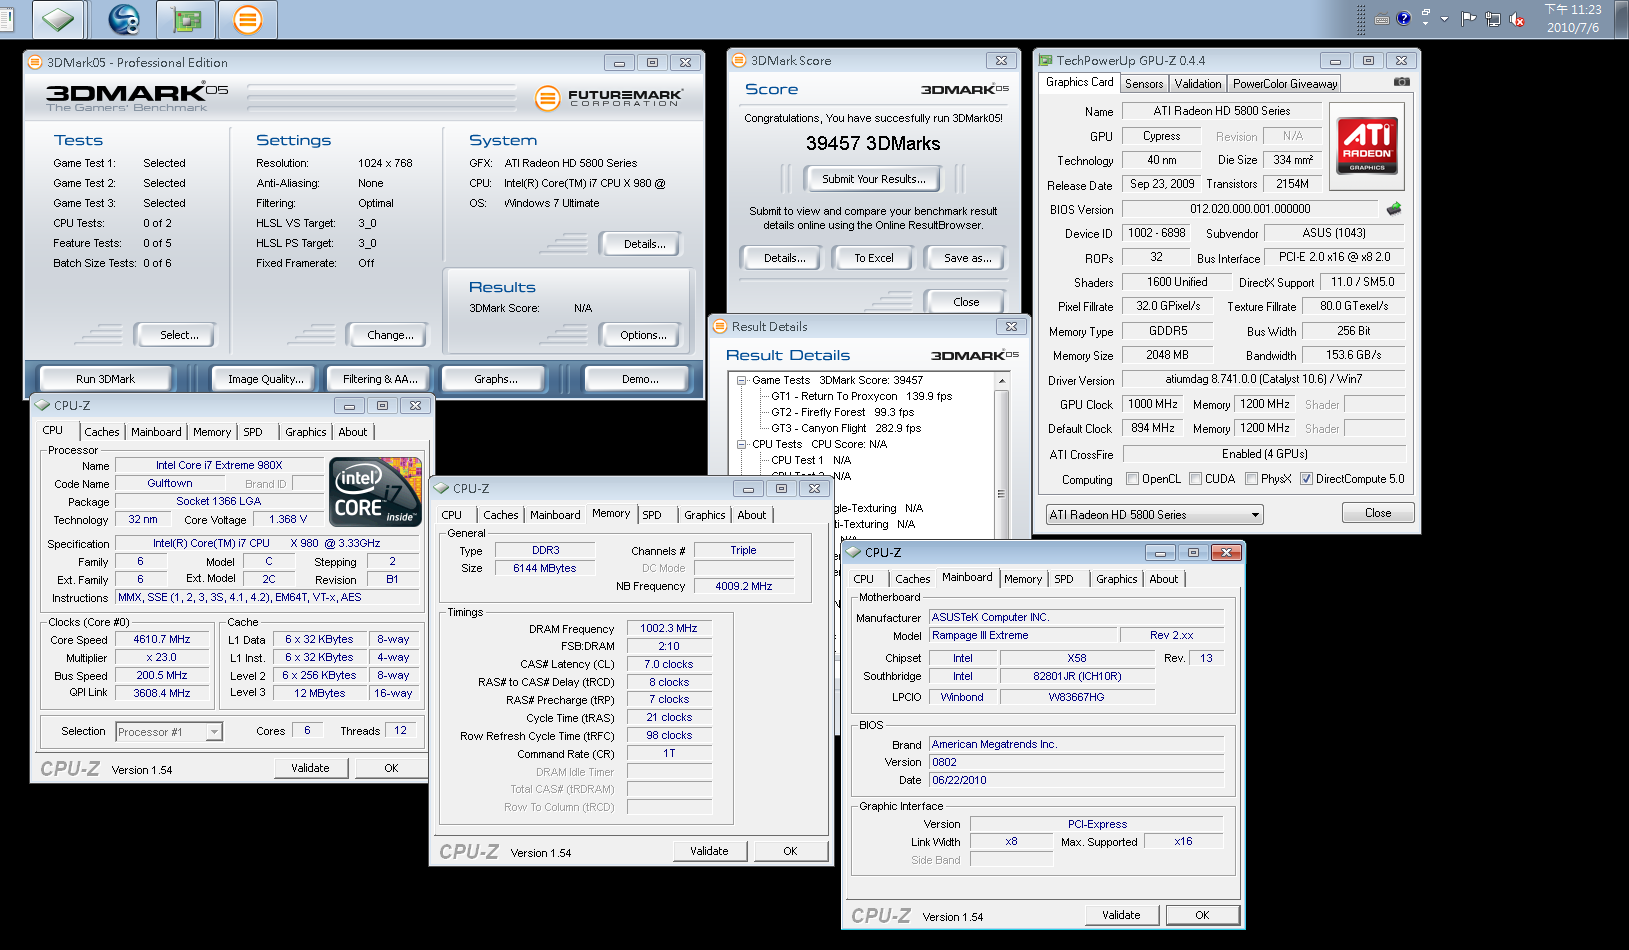Open the Validation tab in GPU-Z
1629x950 pixels.
click(1198, 84)
